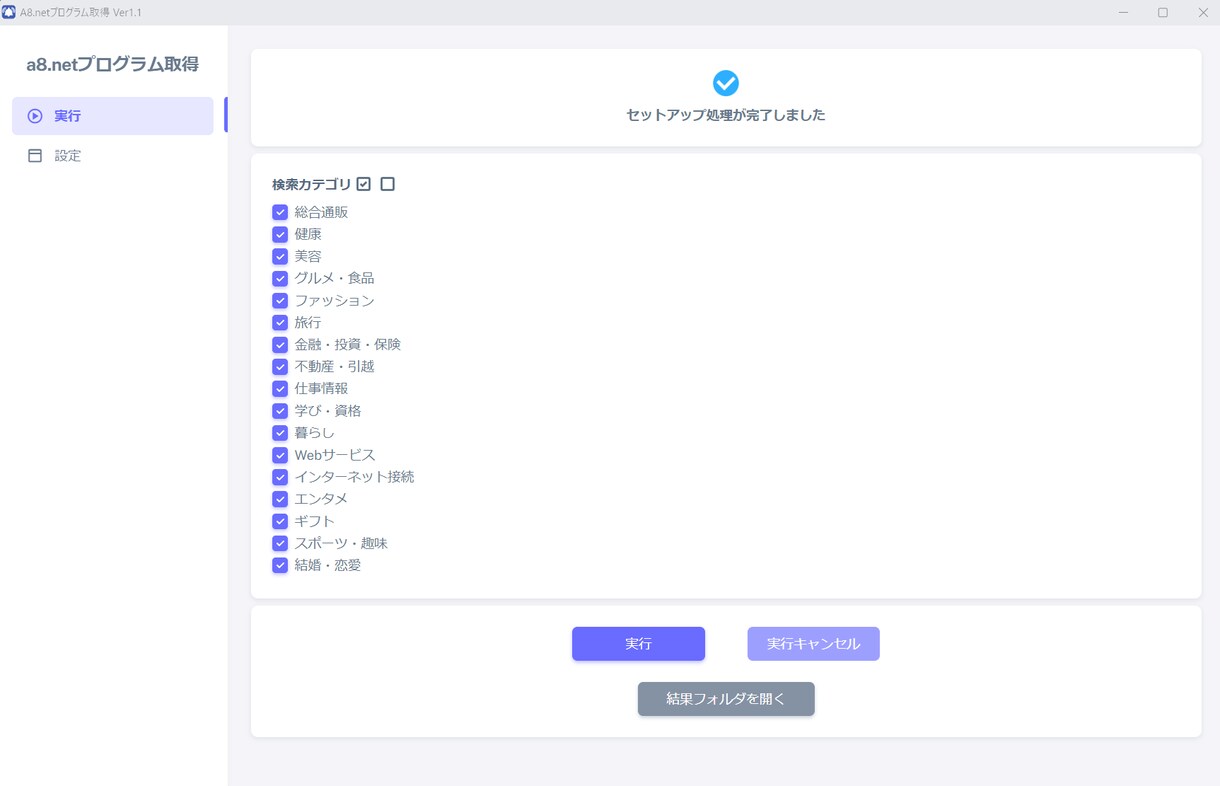Toggle the ギフト category checkbox
This screenshot has width=1220, height=786.
(280, 521)
